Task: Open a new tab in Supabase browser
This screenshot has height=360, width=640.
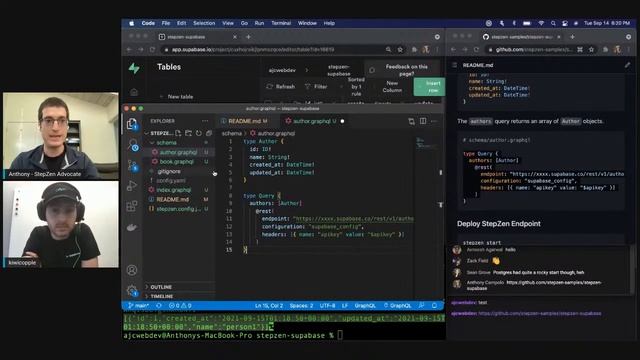Action: [248, 37]
